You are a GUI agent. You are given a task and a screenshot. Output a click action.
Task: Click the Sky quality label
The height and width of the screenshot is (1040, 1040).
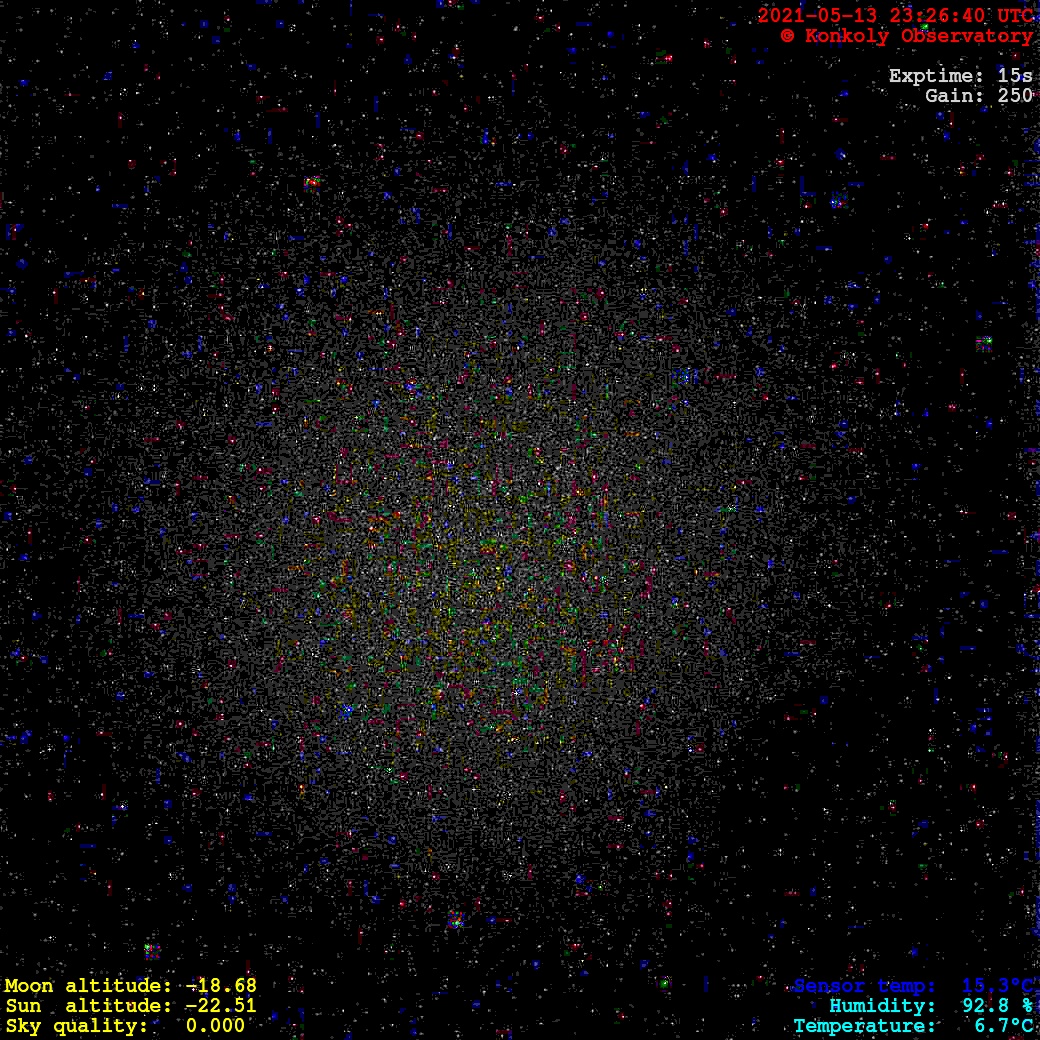[77, 1026]
